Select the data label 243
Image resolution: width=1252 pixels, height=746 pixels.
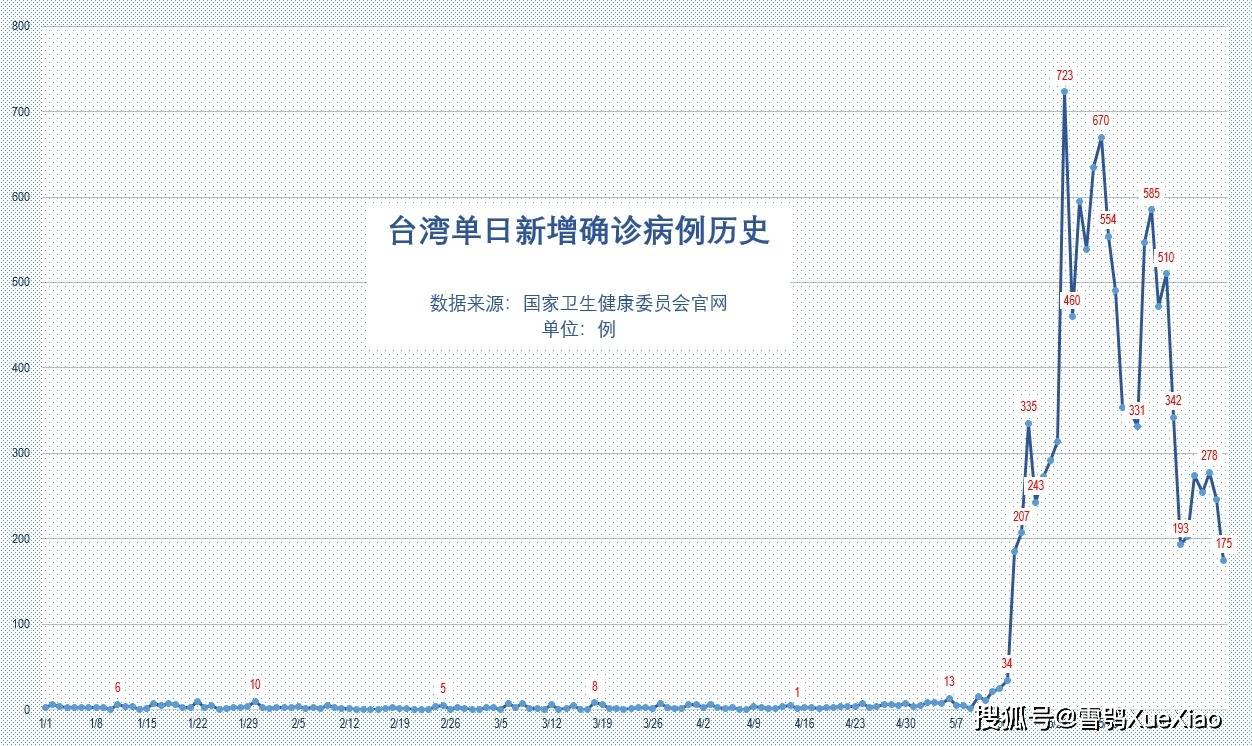click(1035, 485)
